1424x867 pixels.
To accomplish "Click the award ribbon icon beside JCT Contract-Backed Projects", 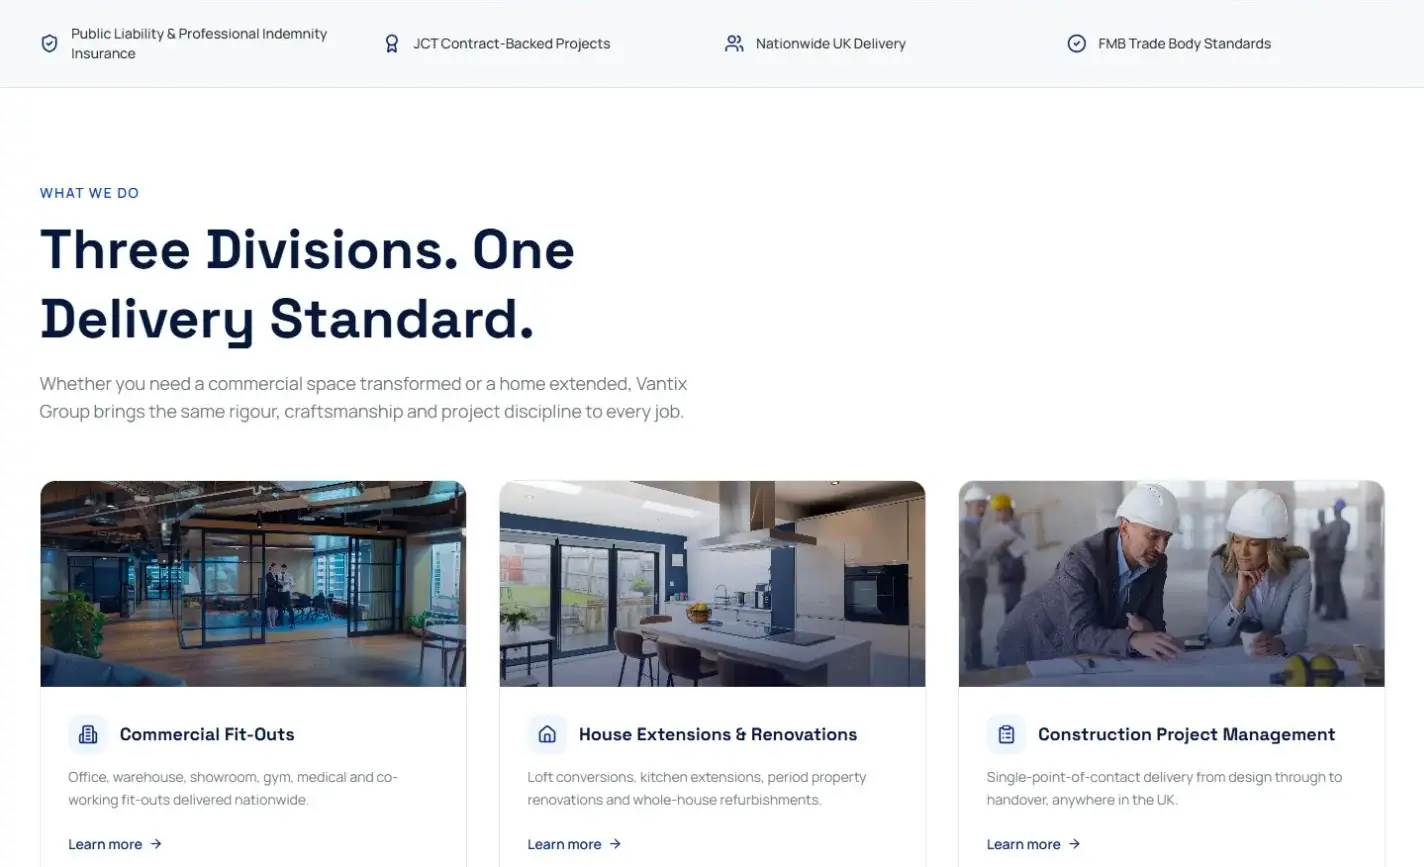I will point(392,44).
